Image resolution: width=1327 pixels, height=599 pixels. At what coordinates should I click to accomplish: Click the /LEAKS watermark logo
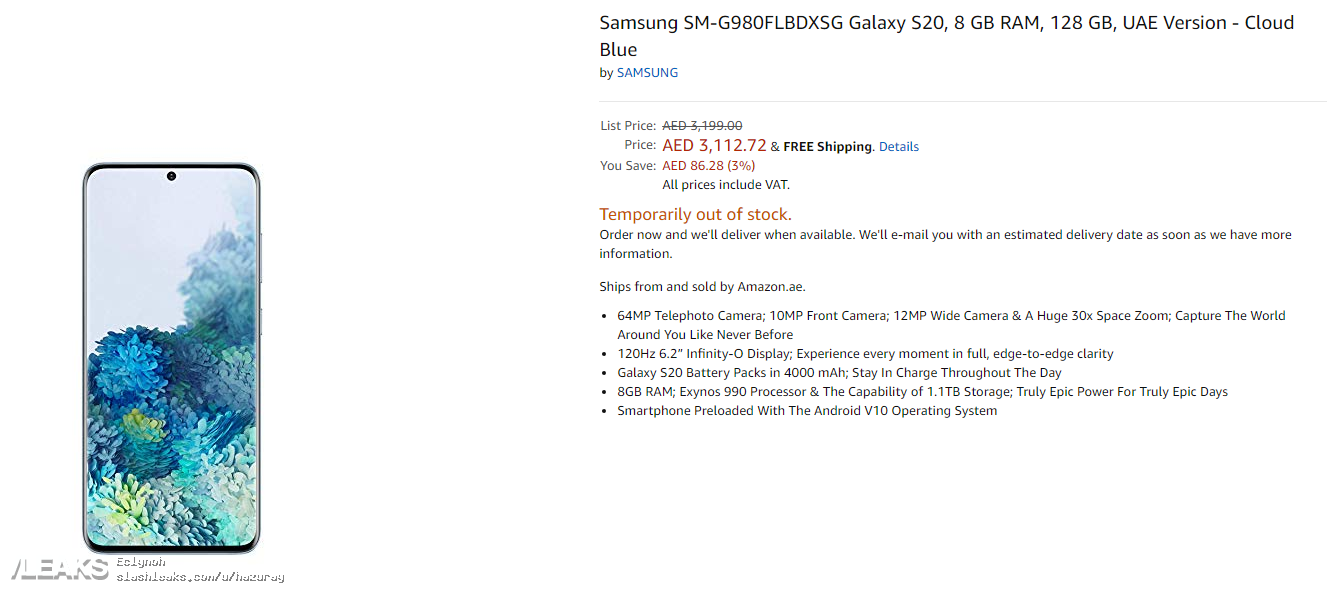click(x=59, y=569)
